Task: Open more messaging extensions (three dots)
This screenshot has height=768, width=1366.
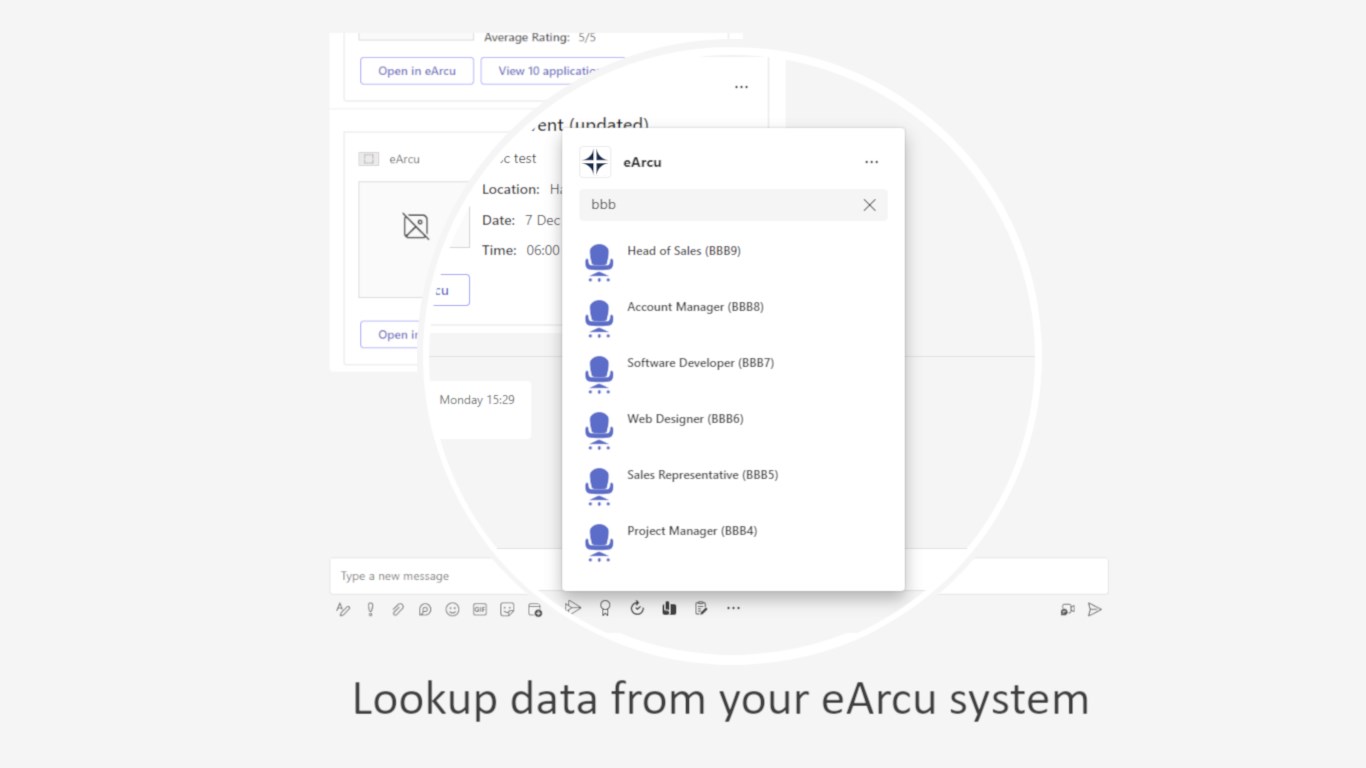Action: pyautogui.click(x=733, y=607)
